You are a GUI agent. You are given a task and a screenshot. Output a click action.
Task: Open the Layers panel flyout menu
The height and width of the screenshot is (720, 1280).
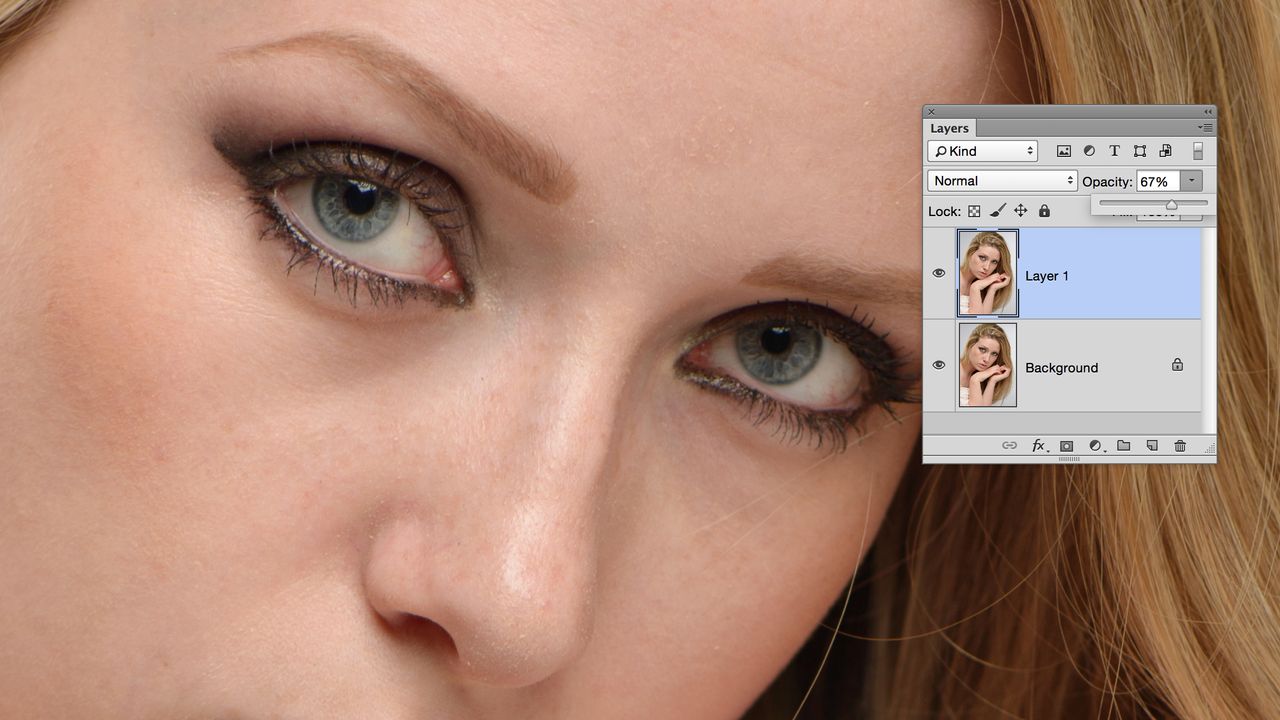click(1205, 128)
